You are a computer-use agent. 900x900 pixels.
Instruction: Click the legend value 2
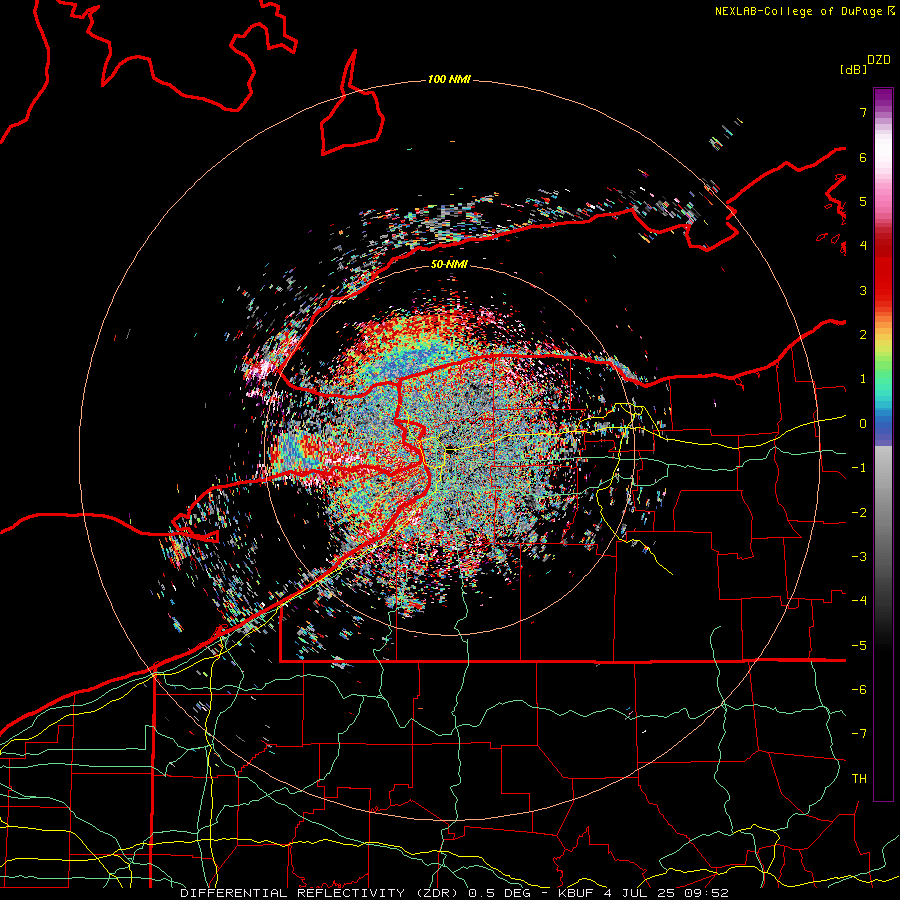(x=863, y=335)
